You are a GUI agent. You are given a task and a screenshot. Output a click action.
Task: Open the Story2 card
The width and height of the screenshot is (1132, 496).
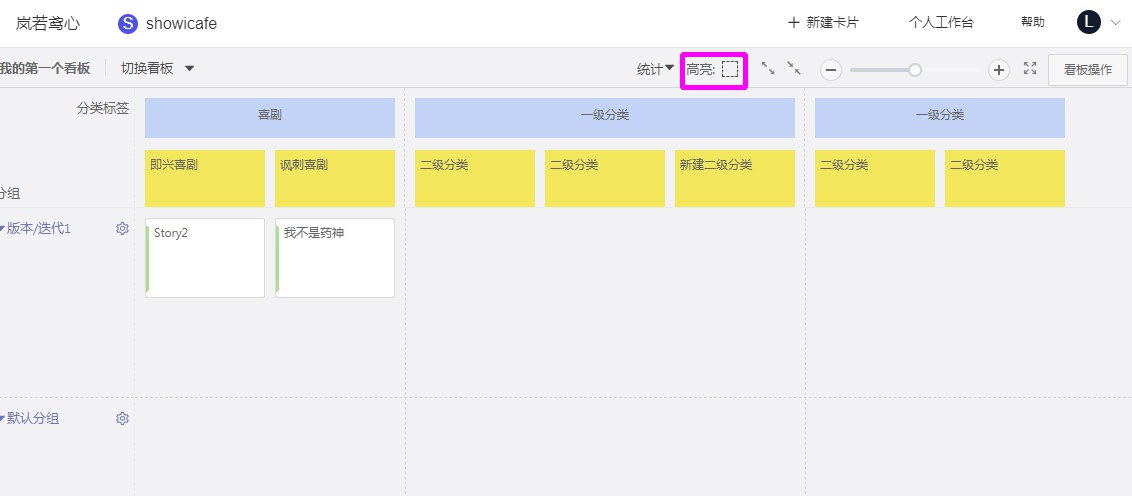(x=205, y=258)
